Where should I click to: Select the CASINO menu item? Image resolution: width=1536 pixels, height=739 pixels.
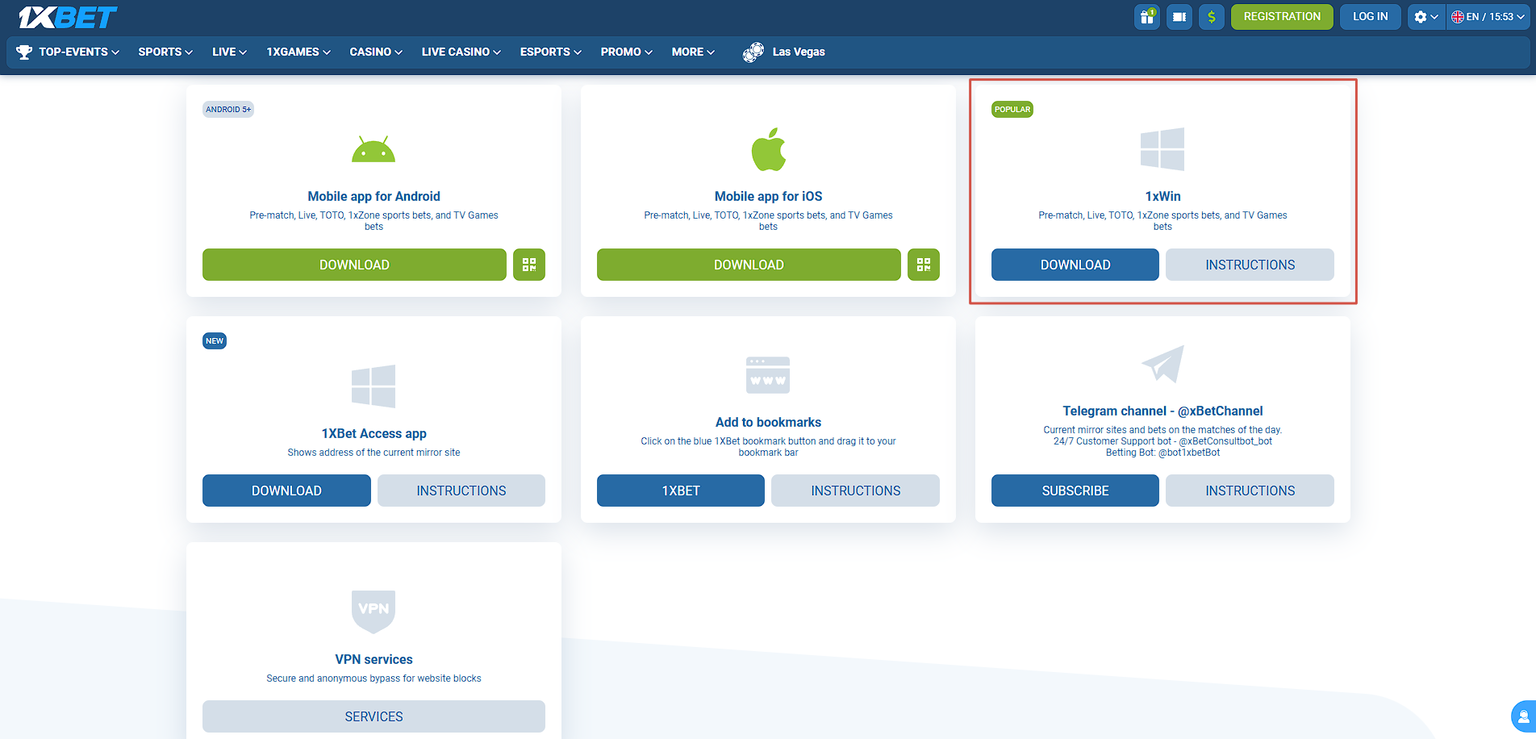pyautogui.click(x=374, y=51)
